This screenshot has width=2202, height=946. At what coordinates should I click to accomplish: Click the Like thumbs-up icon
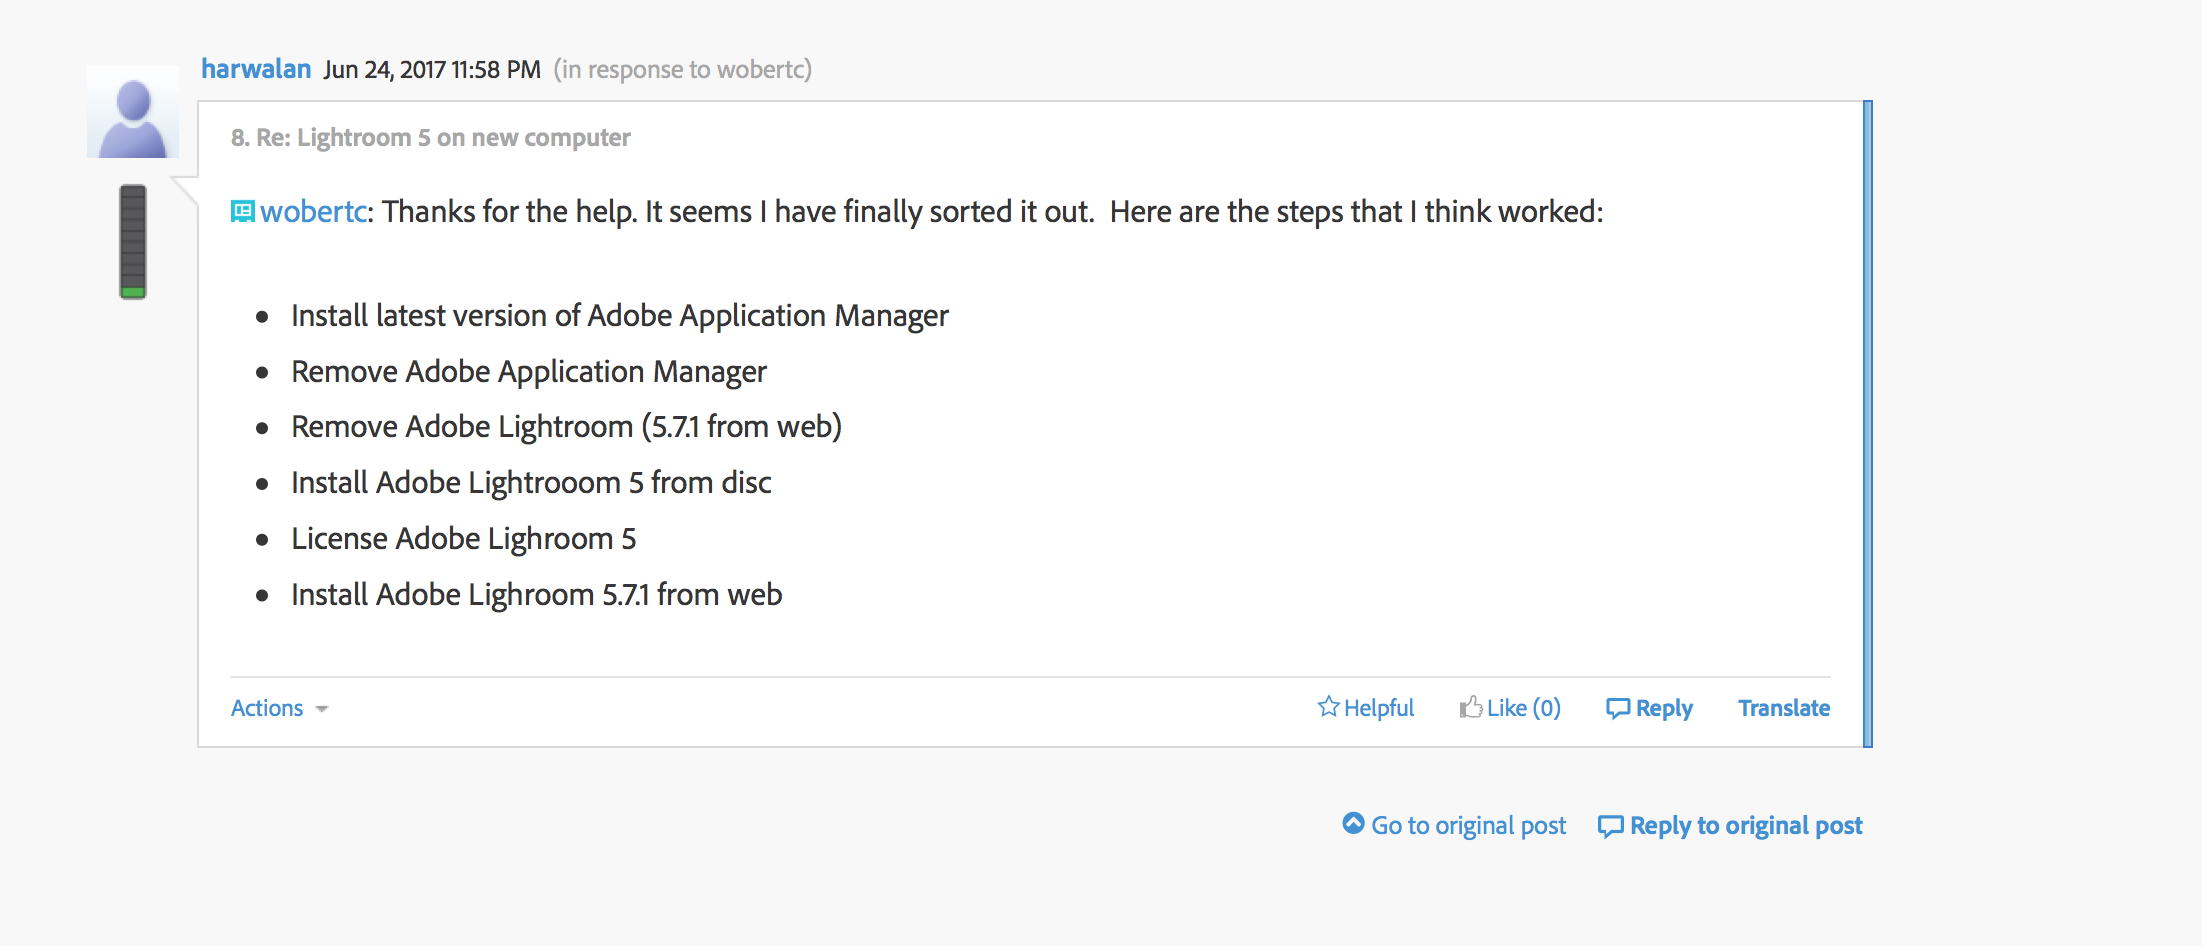pyautogui.click(x=1470, y=707)
